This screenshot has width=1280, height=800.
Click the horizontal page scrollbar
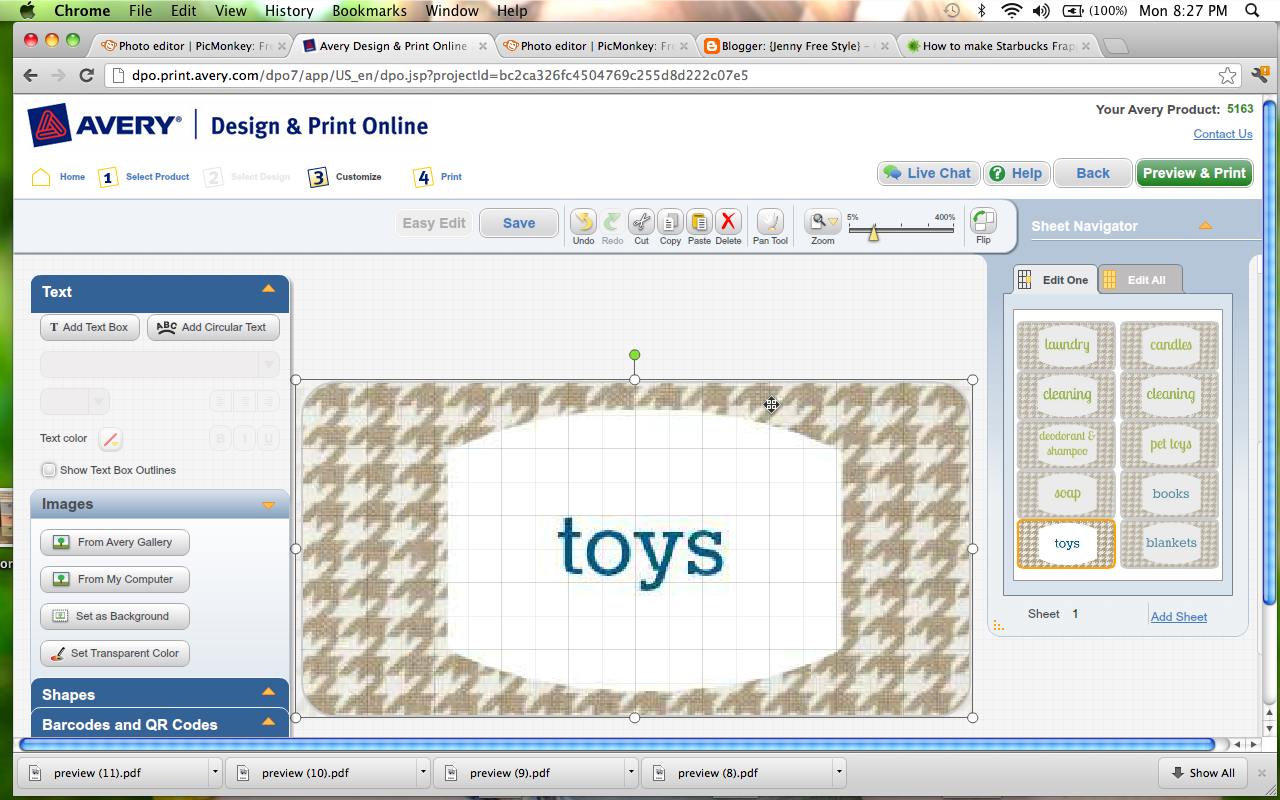[618, 745]
